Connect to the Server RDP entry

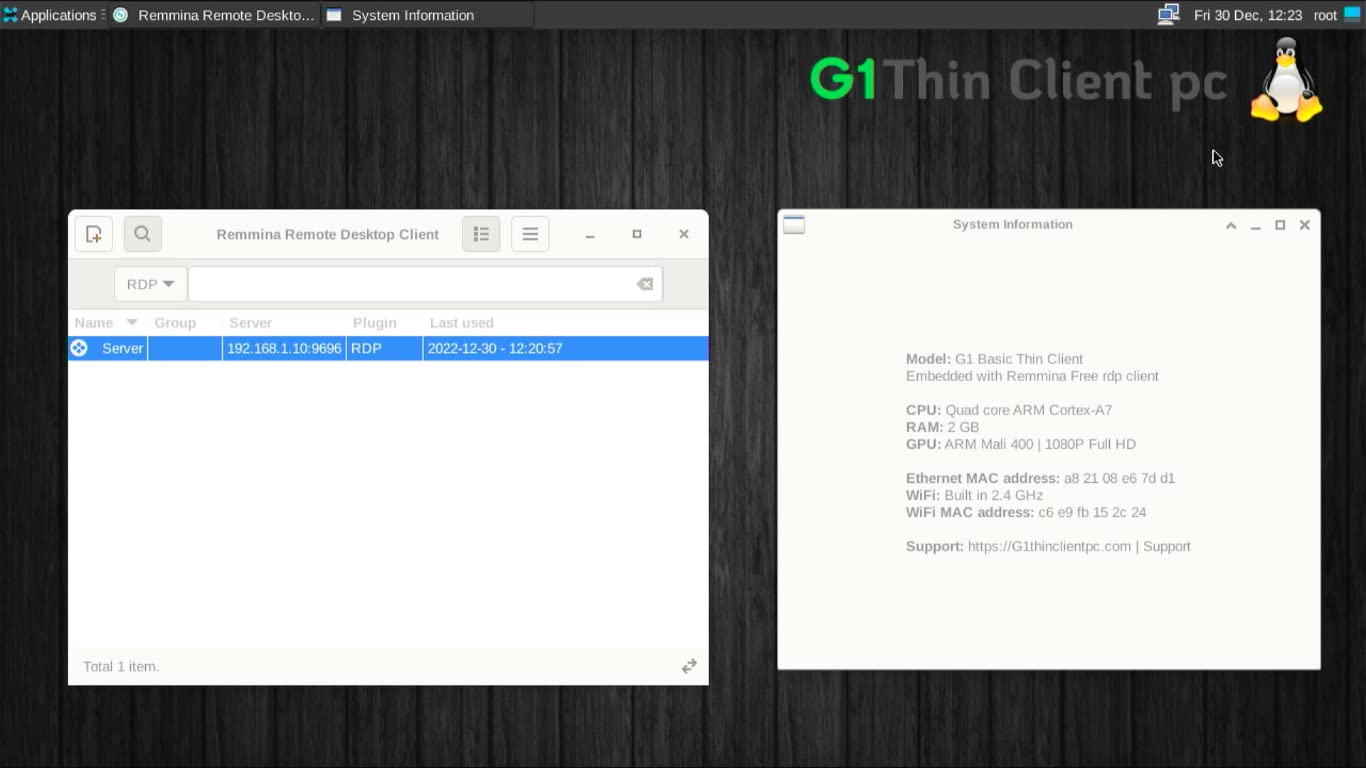[x=122, y=348]
